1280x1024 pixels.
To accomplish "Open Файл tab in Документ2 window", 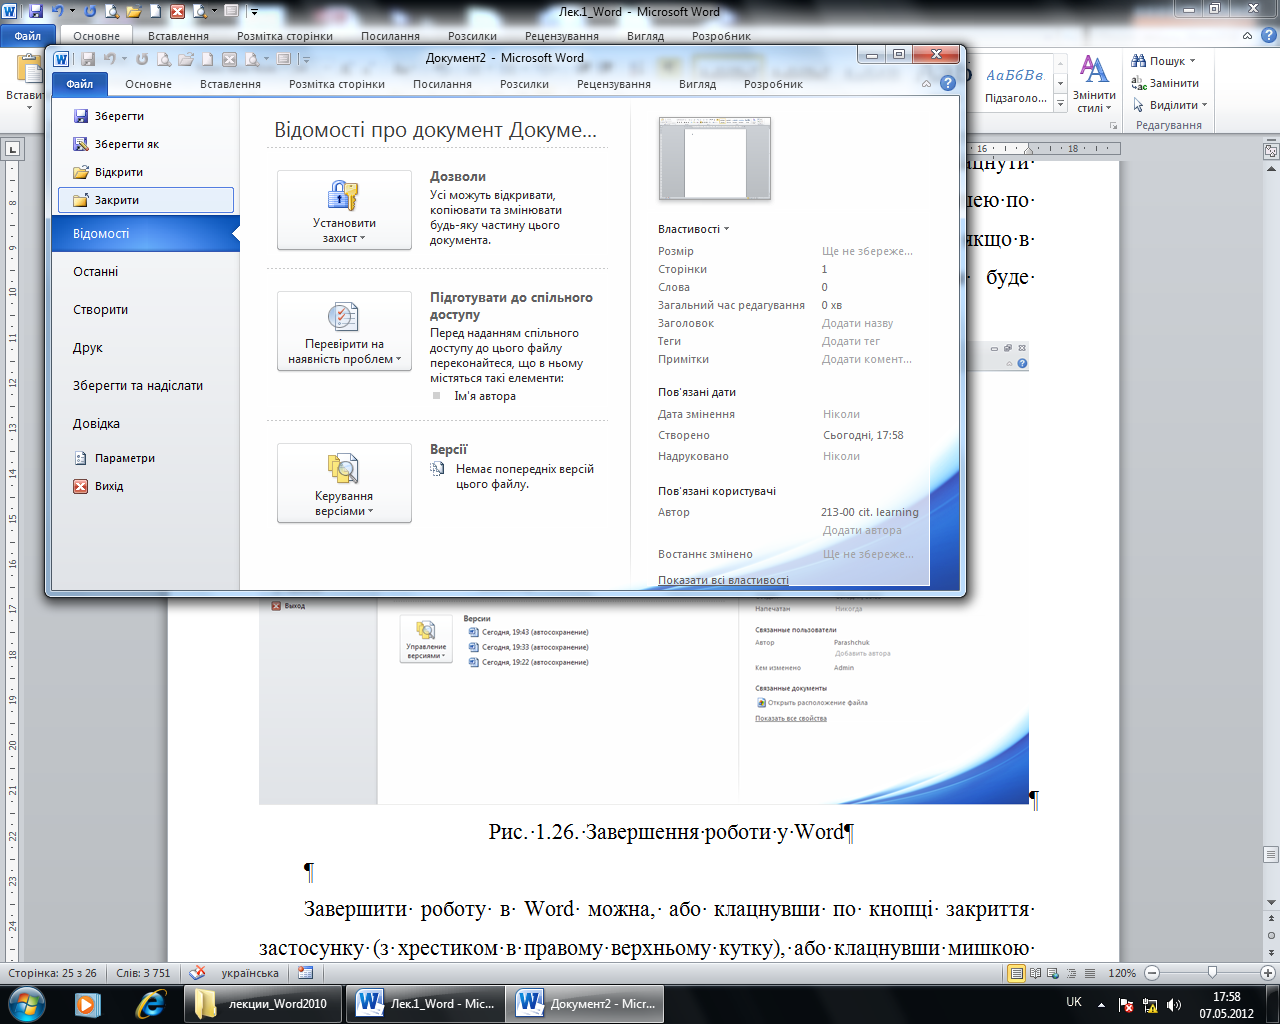I will click(80, 84).
